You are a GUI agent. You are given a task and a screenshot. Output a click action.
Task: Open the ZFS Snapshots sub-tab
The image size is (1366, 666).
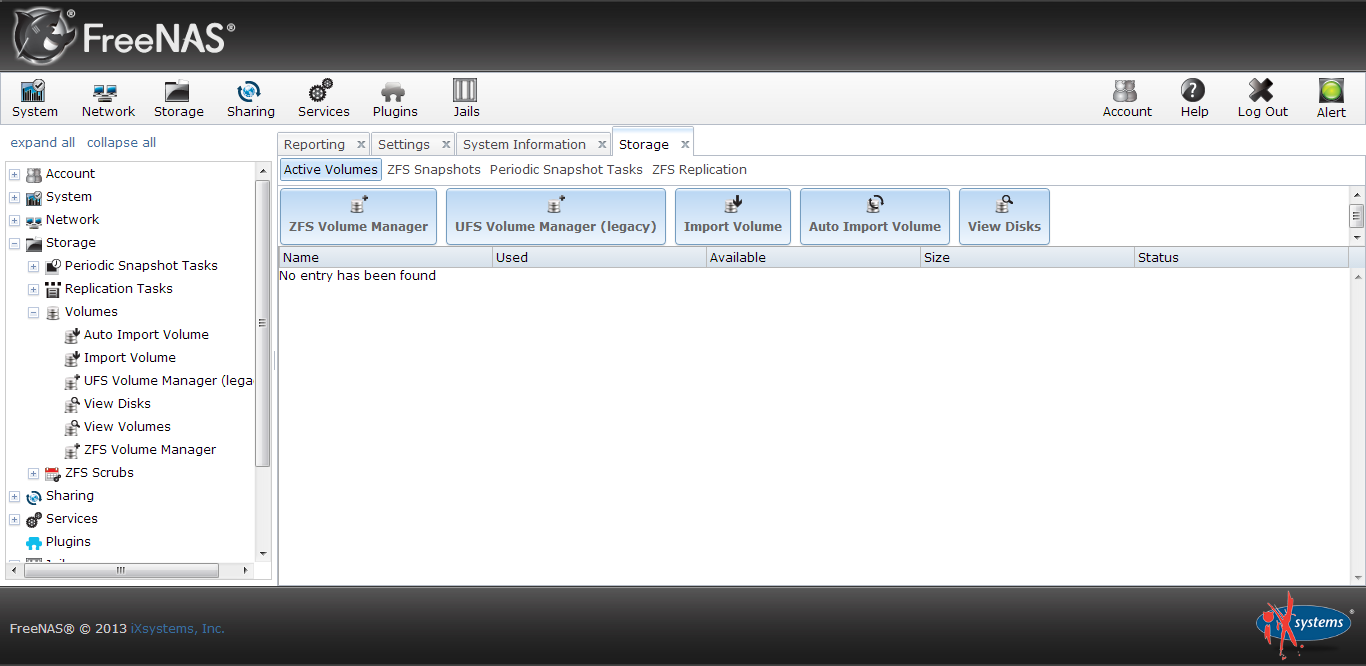click(434, 170)
